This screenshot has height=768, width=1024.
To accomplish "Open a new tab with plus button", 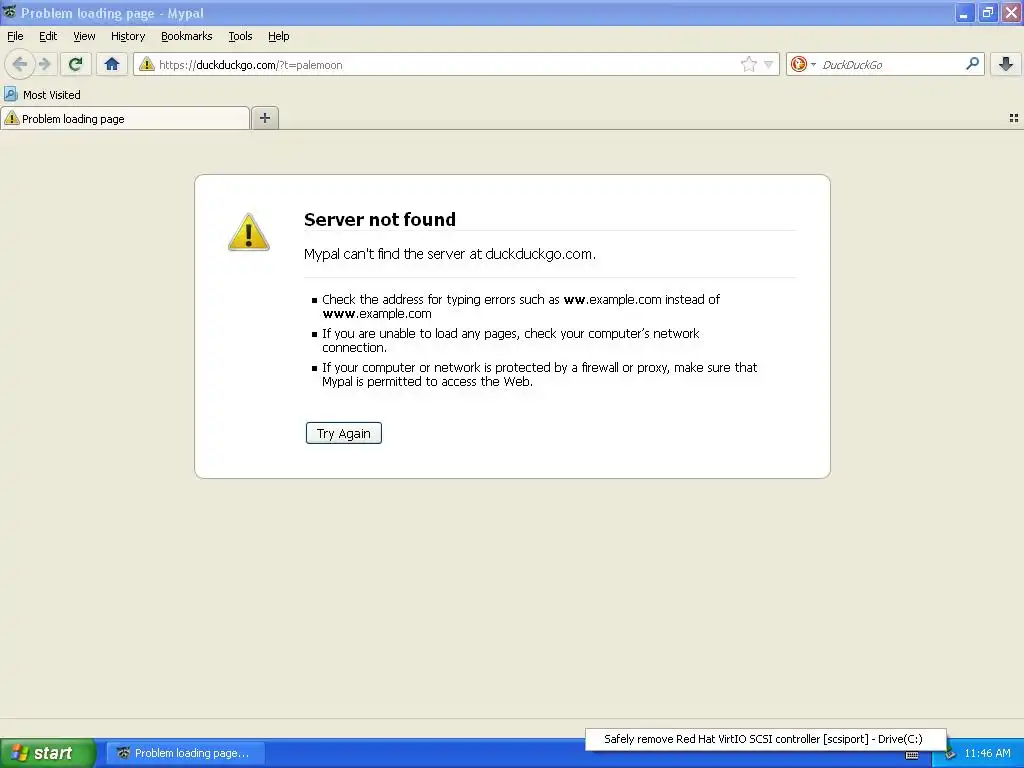I will coord(265,118).
